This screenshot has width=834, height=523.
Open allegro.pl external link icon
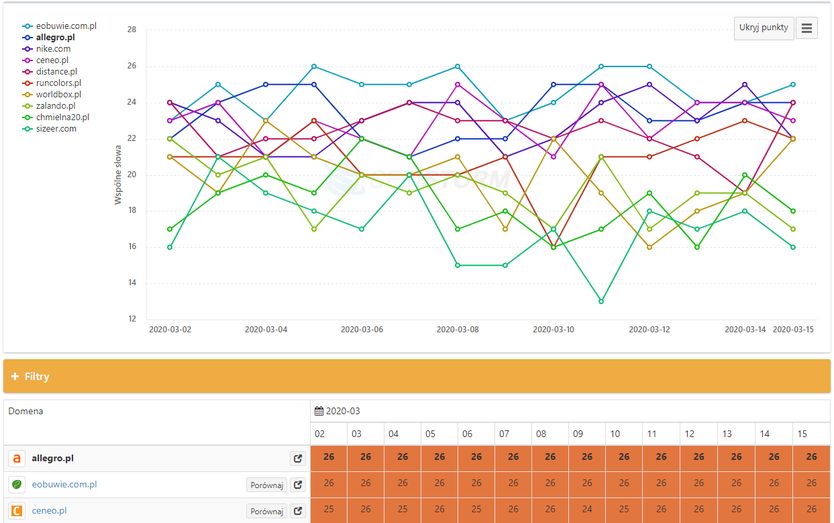(298, 458)
